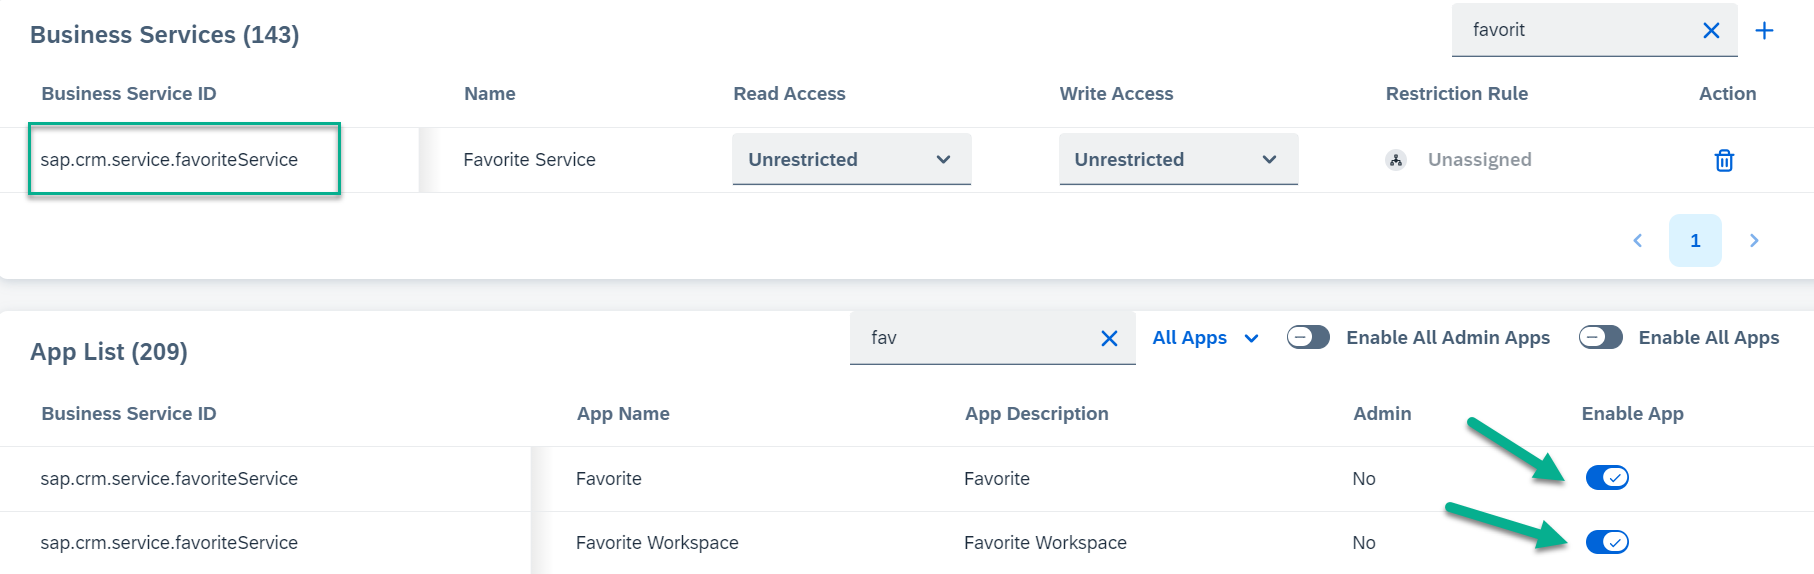Go to next page arrow
This screenshot has height=574, width=1814.
click(x=1754, y=240)
